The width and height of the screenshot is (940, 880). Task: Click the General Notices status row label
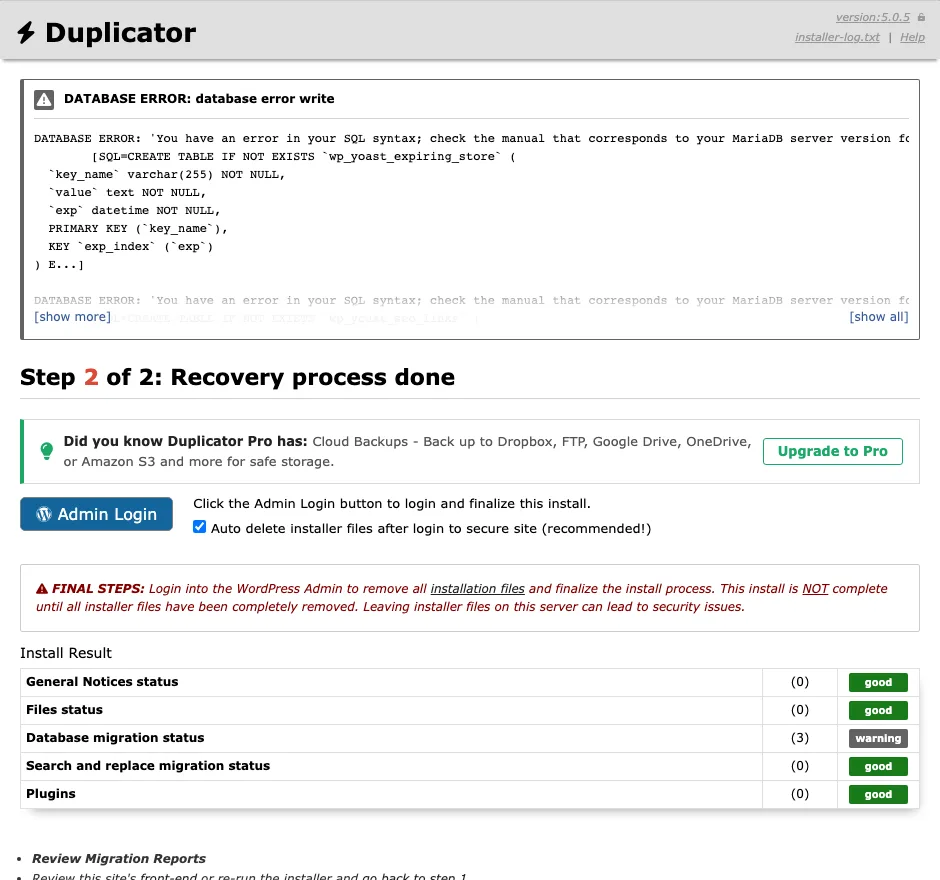[102, 682]
